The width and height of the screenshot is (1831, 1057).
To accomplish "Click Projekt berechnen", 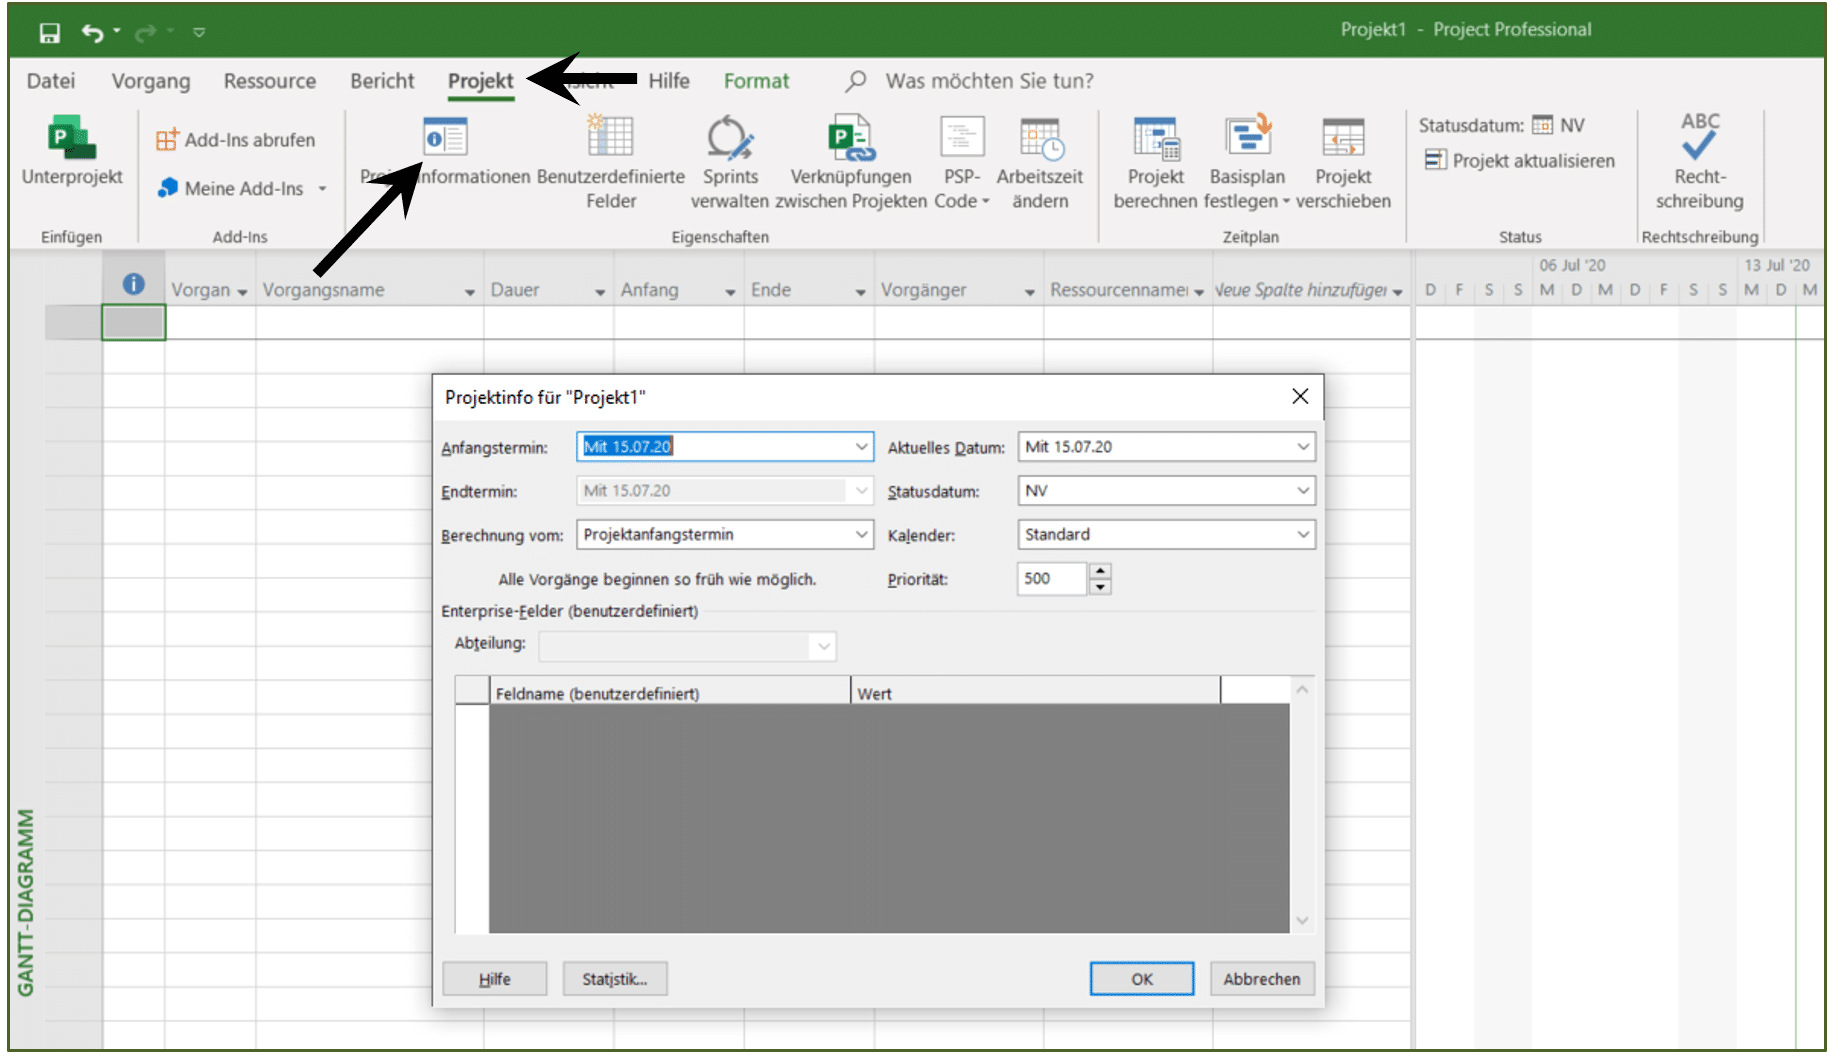I will [x=1155, y=162].
